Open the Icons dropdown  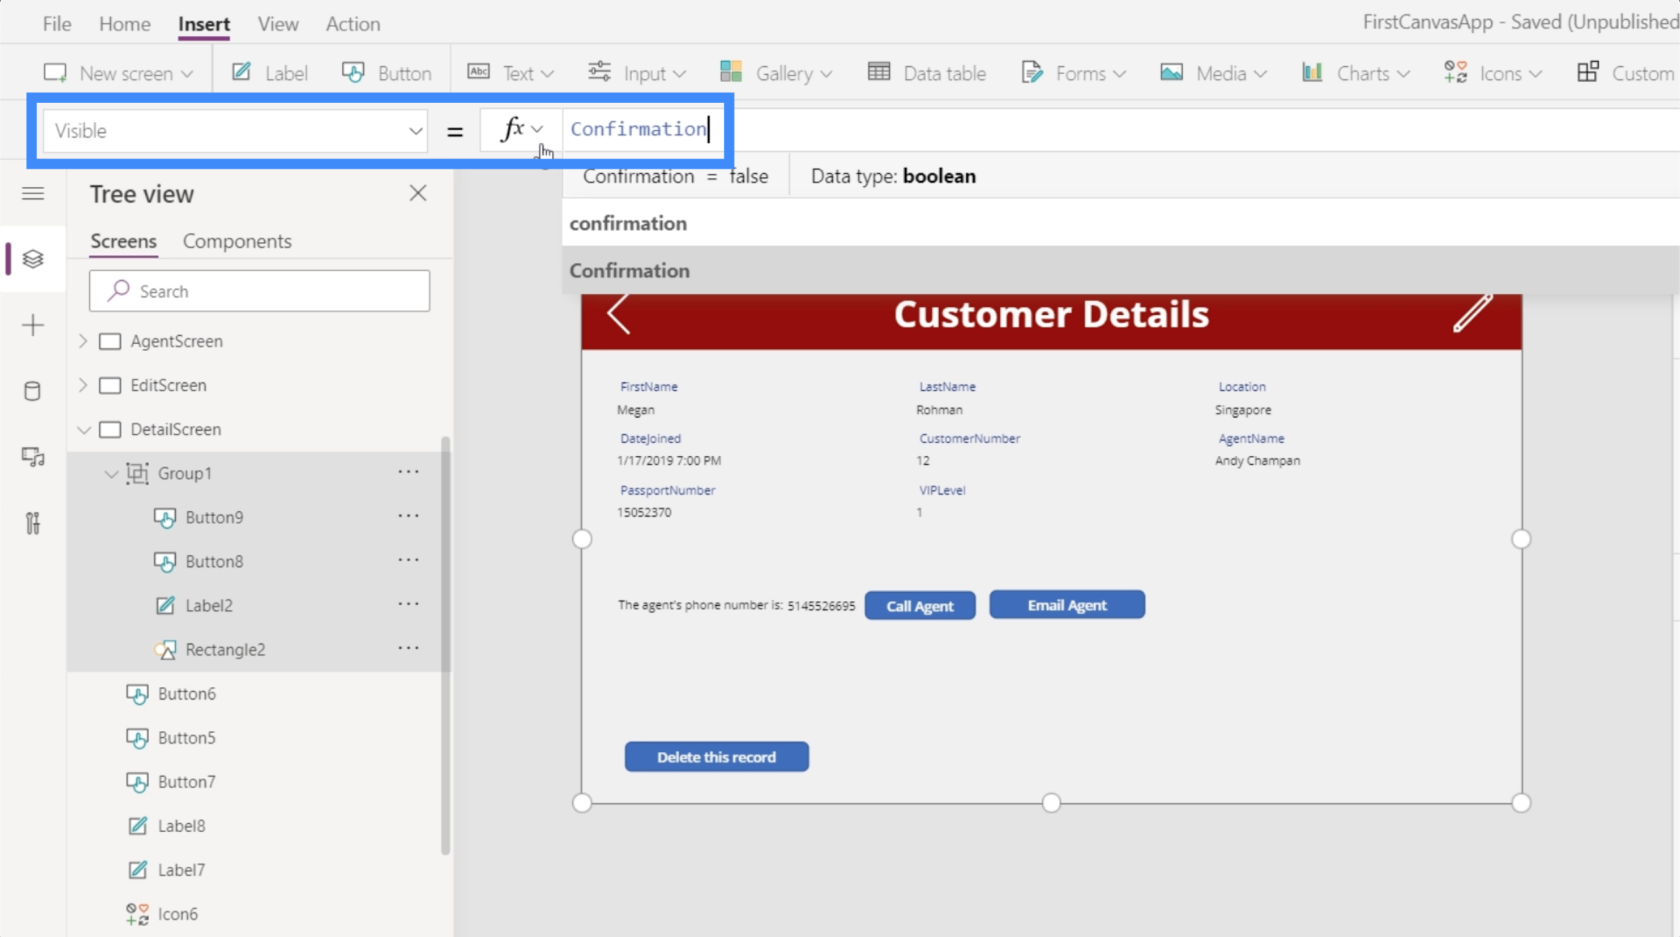pyautogui.click(x=1493, y=73)
